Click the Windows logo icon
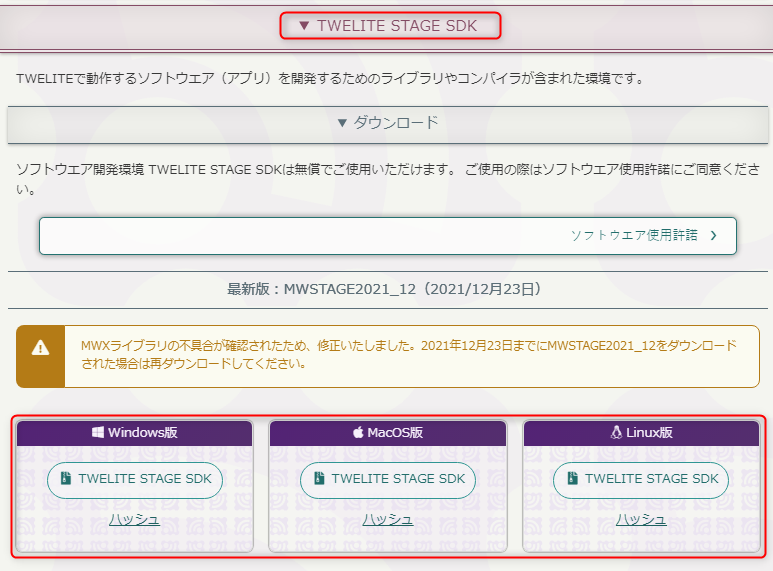 pos(98,432)
